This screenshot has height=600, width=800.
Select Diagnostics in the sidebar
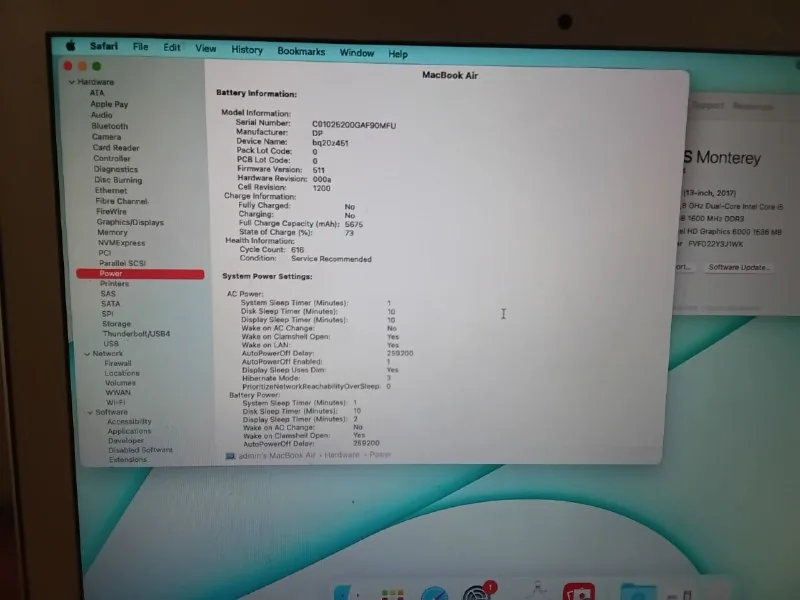pyautogui.click(x=116, y=169)
